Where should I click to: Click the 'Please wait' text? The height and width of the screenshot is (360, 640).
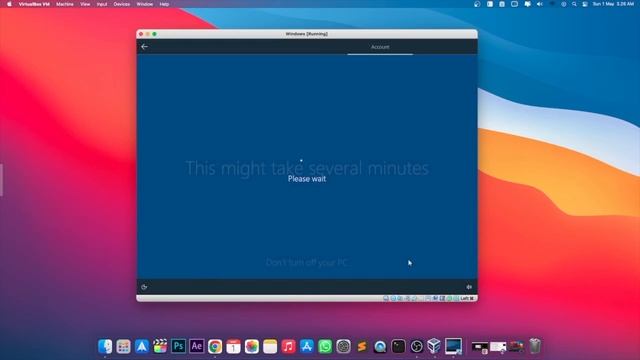coord(307,179)
